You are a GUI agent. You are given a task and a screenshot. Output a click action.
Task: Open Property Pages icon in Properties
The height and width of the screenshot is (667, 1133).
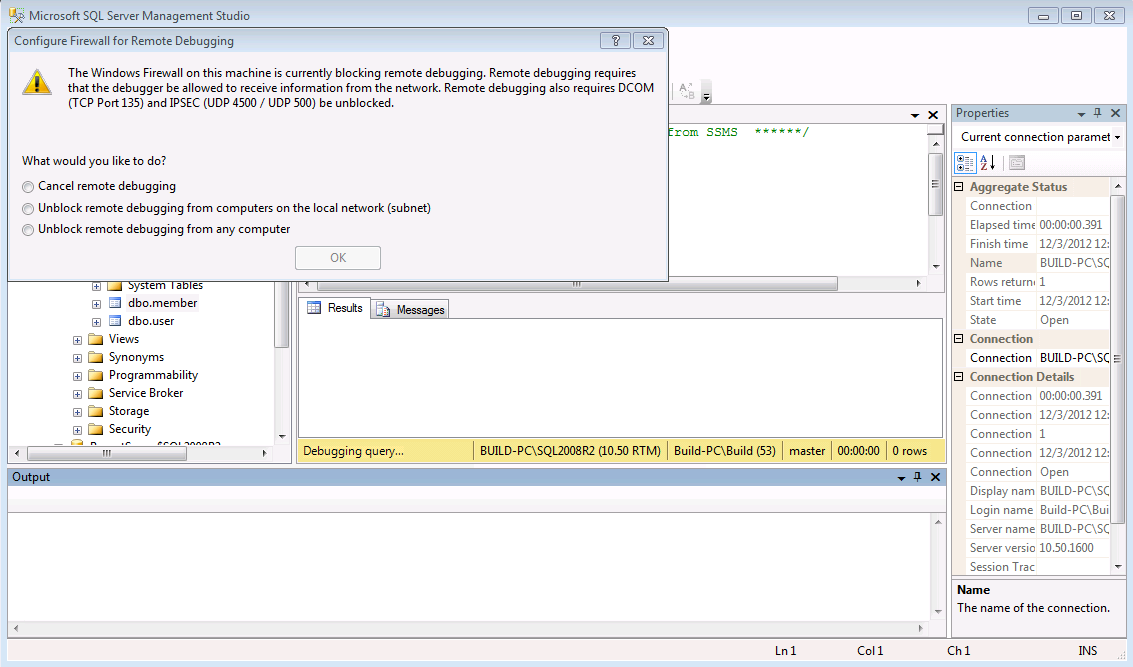pyautogui.click(x=1017, y=163)
